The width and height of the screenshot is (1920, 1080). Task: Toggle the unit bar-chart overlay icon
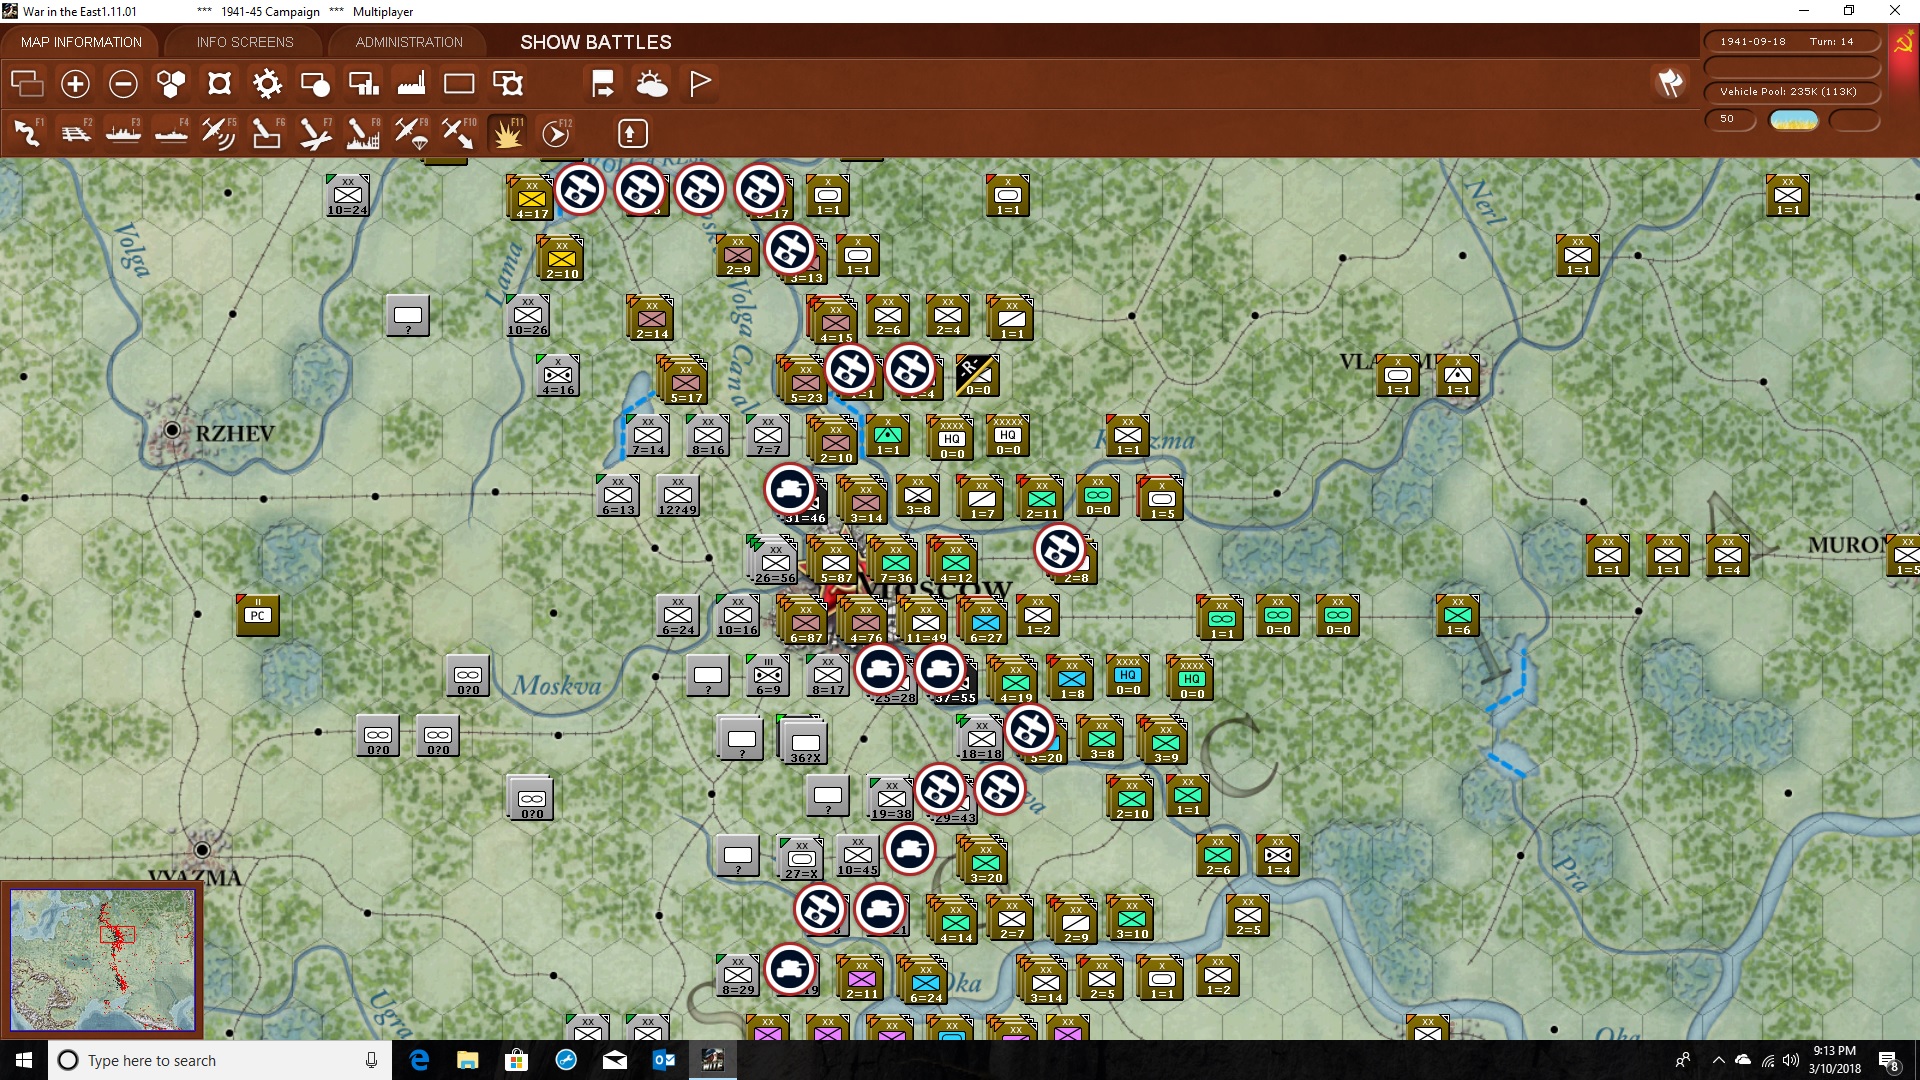coord(363,84)
